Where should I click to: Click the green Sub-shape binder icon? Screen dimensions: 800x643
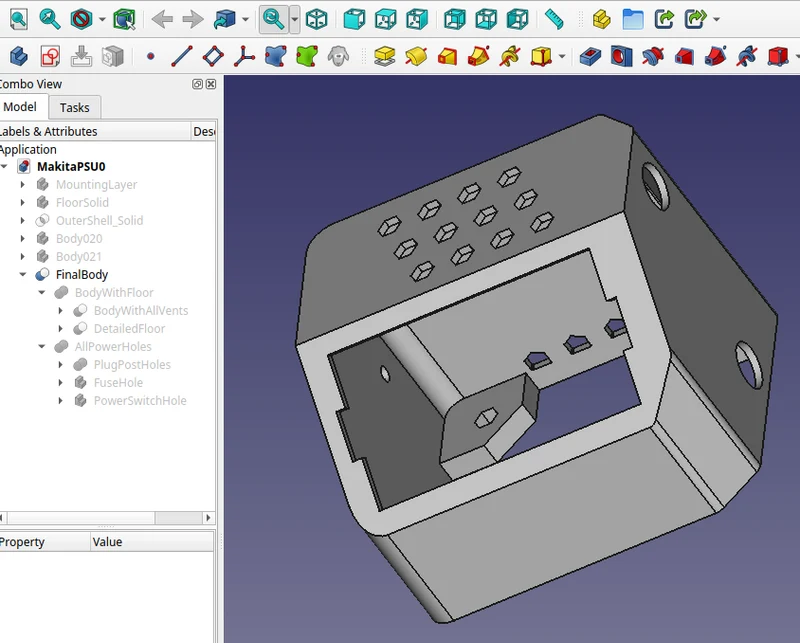(x=307, y=56)
